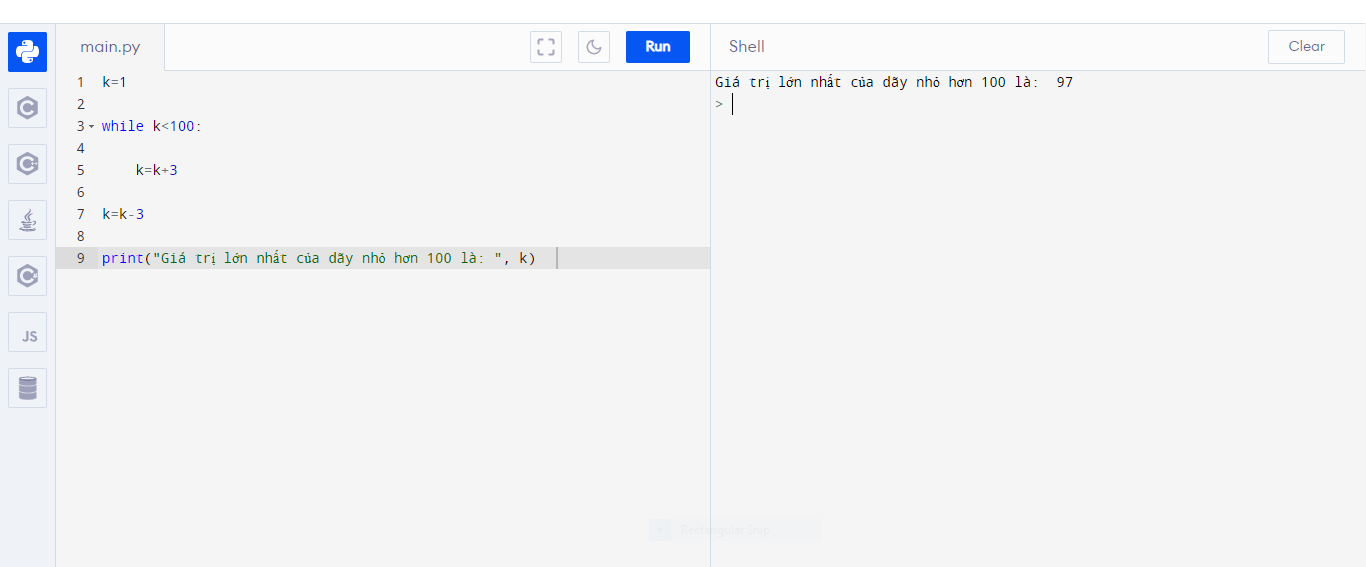The height and width of the screenshot is (567, 1366).
Task: Clear the shell output with Clear
Action: click(x=1306, y=47)
